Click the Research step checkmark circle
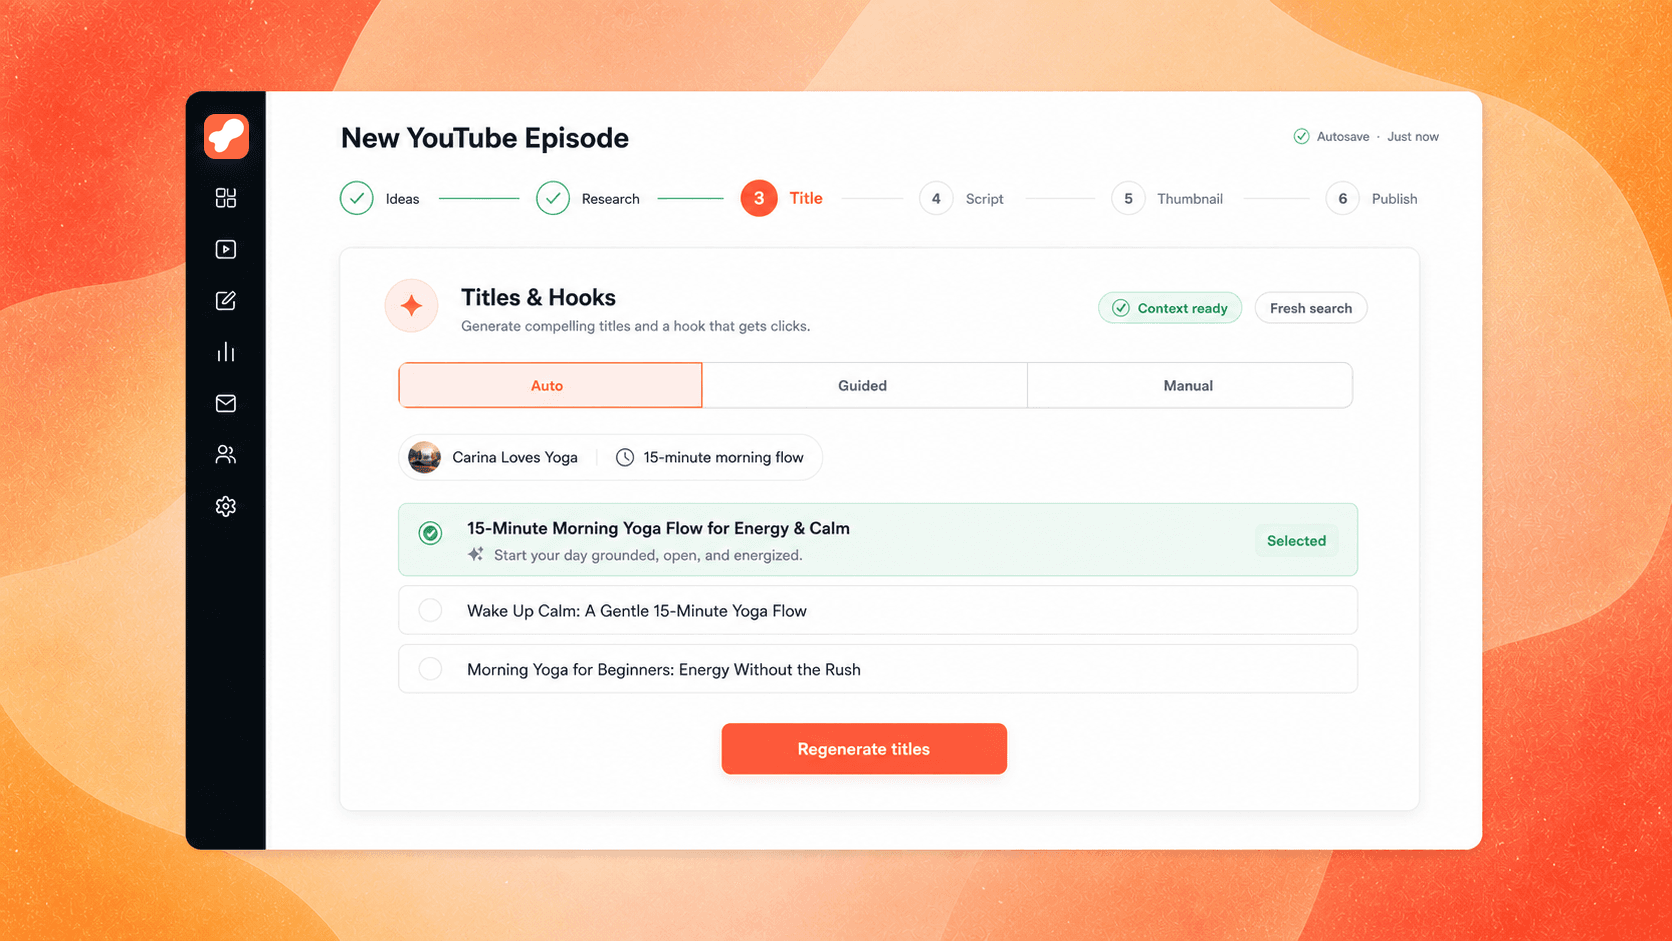This screenshot has height=941, width=1672. pos(553,198)
